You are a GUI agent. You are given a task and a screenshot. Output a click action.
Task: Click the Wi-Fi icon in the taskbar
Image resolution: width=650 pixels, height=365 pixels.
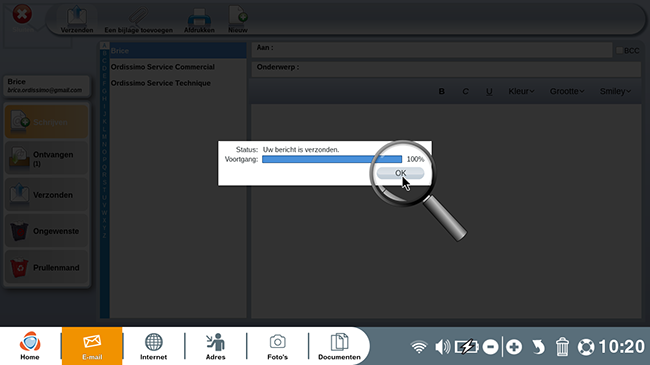419,347
